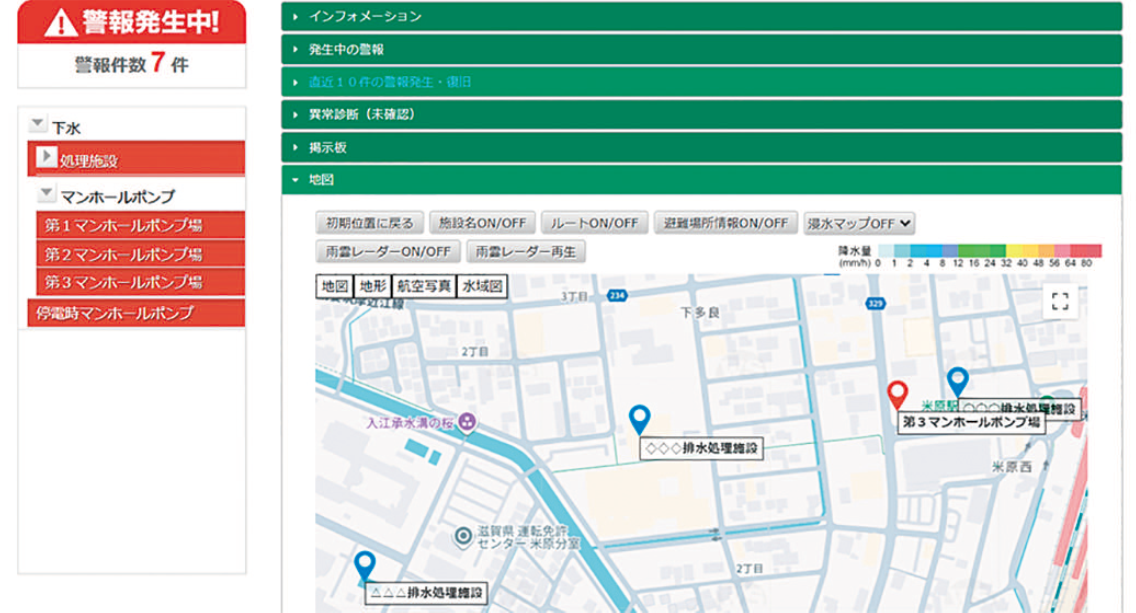Click the blue ○○○排水処理施設 map pin

958,381
